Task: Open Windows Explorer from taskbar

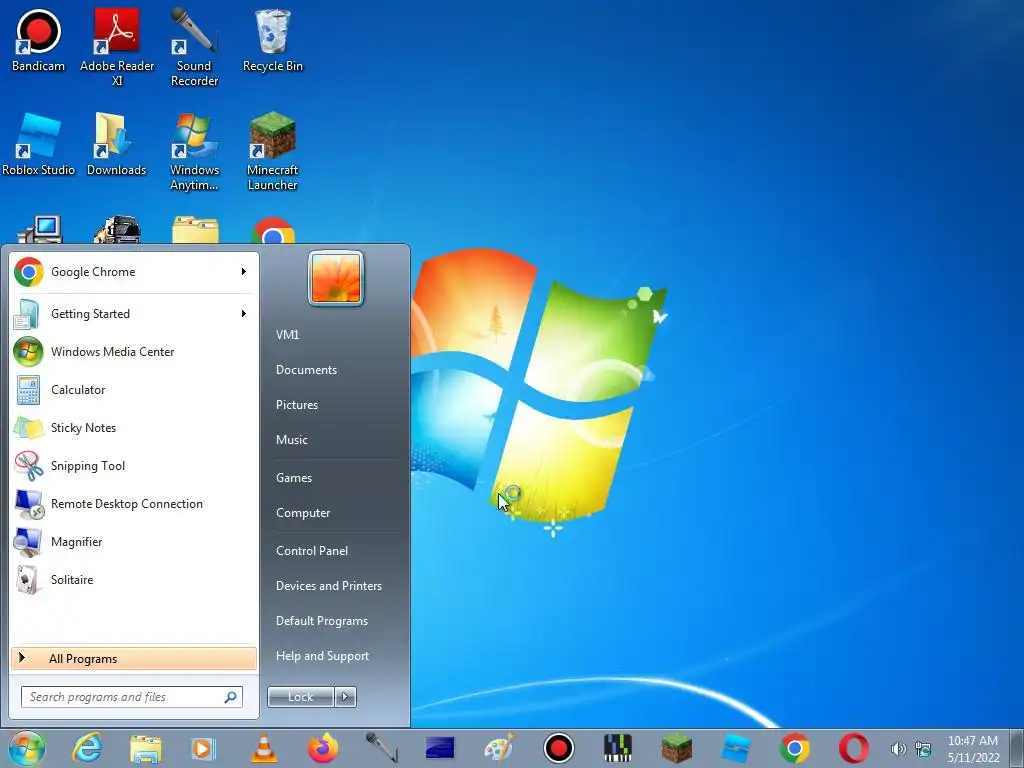Action: (146, 748)
